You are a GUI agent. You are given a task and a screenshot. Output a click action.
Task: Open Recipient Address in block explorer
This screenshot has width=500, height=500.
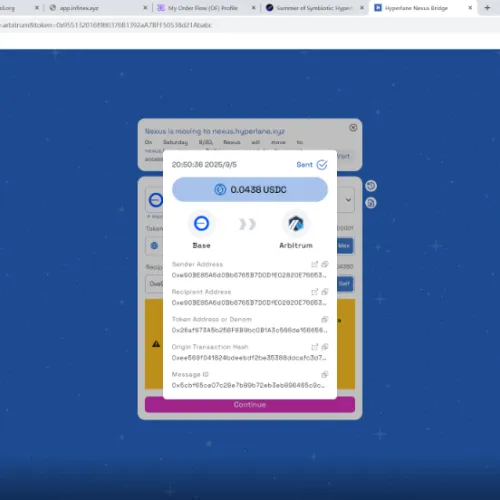(x=314, y=292)
